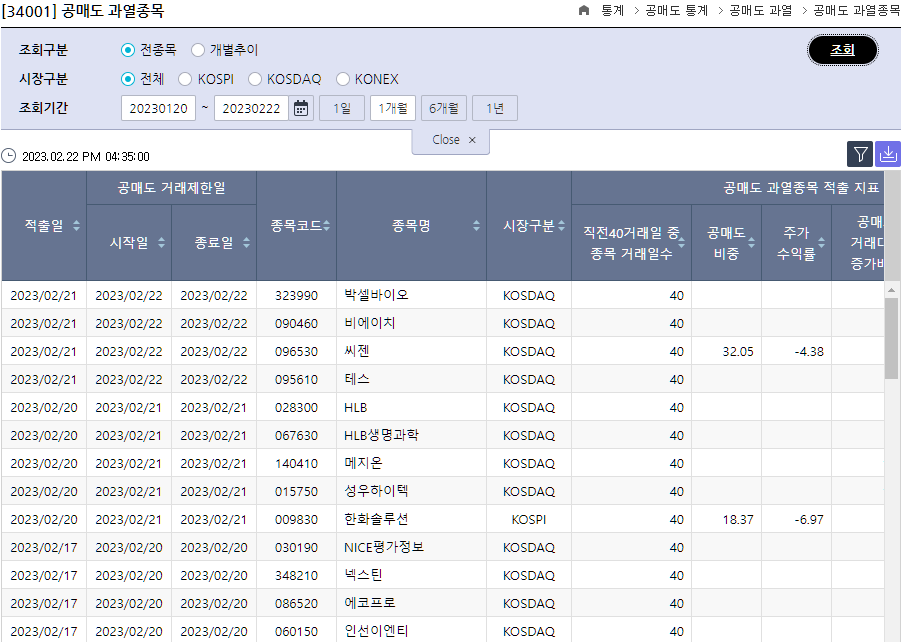Sort by 시작일 column arrows
The image size is (917, 642).
point(161,243)
